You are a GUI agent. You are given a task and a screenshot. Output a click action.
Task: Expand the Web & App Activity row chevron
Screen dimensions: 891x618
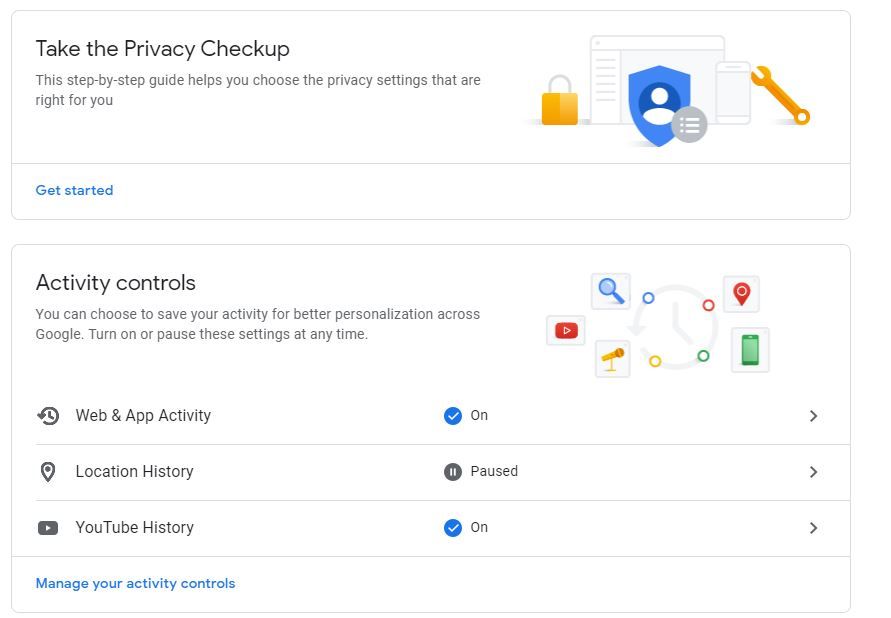coord(813,415)
